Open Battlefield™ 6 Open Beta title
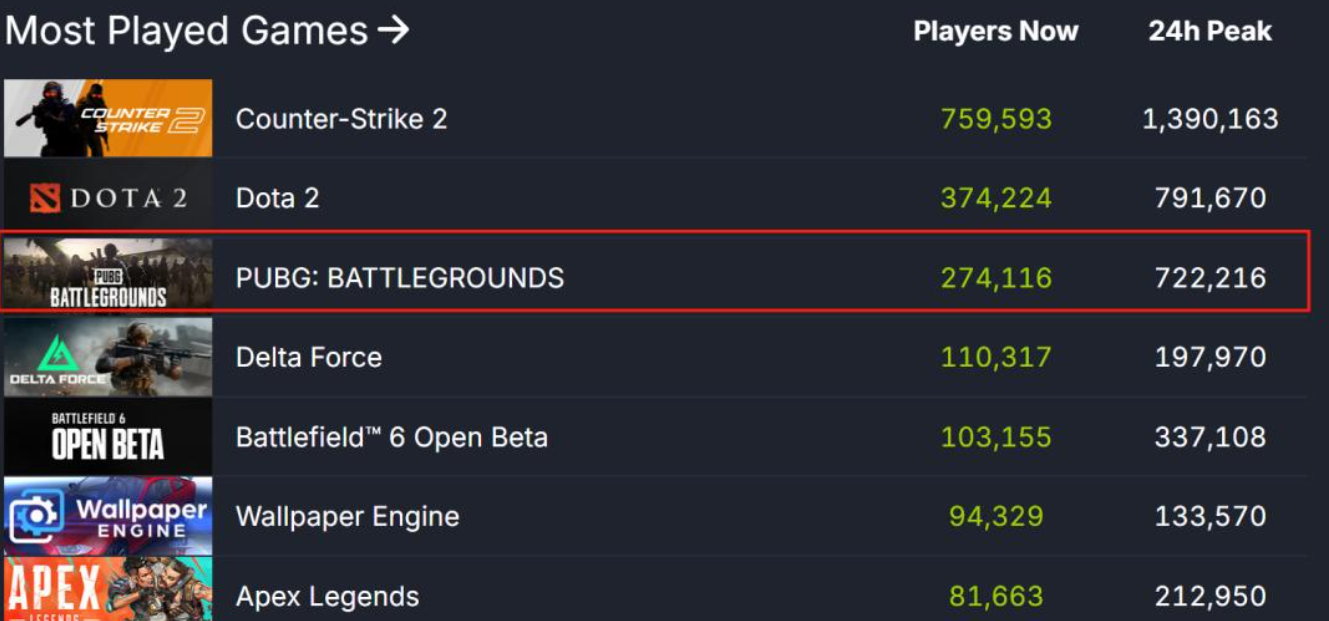Image resolution: width=1329 pixels, height=621 pixels. click(x=392, y=437)
